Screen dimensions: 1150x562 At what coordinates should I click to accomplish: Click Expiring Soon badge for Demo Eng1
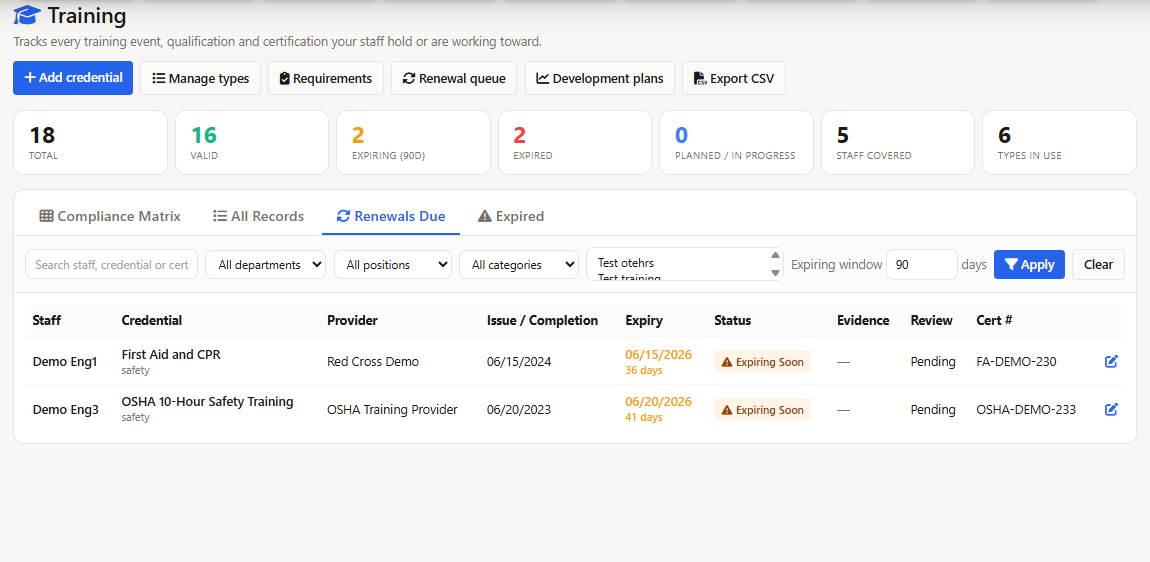tap(762, 361)
